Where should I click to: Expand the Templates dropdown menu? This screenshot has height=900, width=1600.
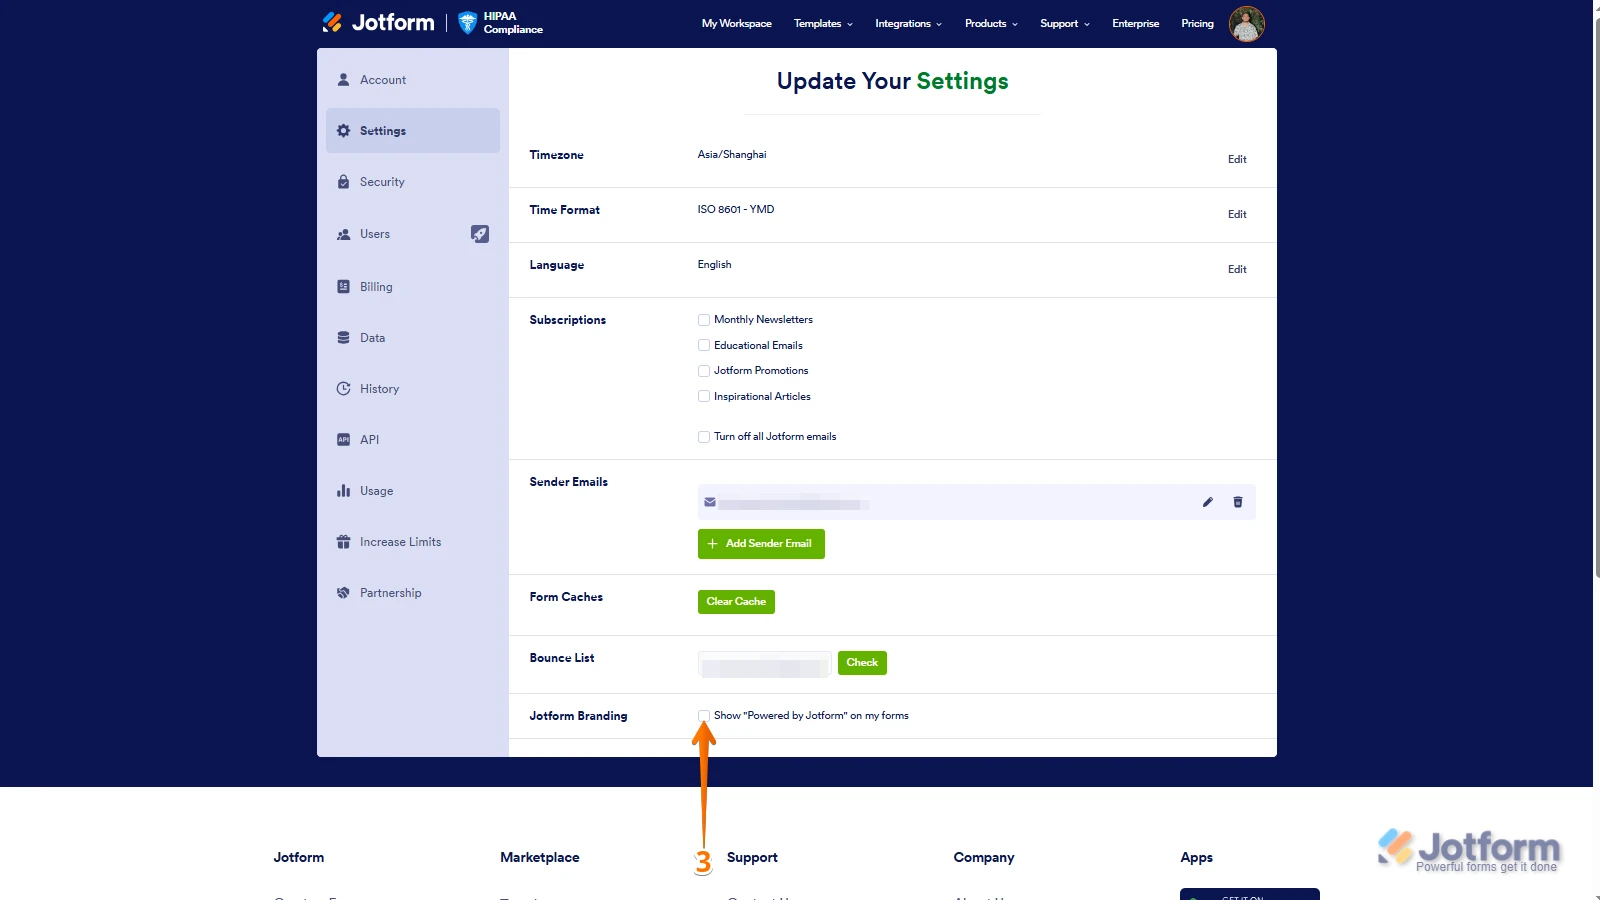tap(823, 24)
